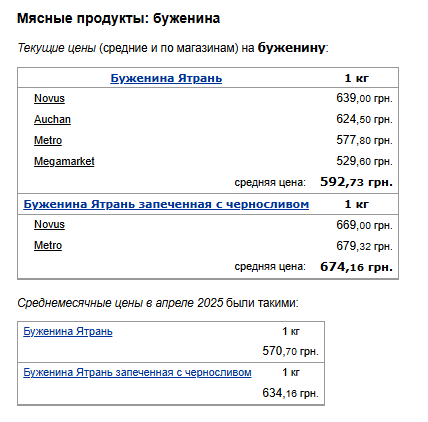Viewport: 428px width, 422px height.
Task: Click the average price 592,73 грн
Action: click(x=356, y=182)
